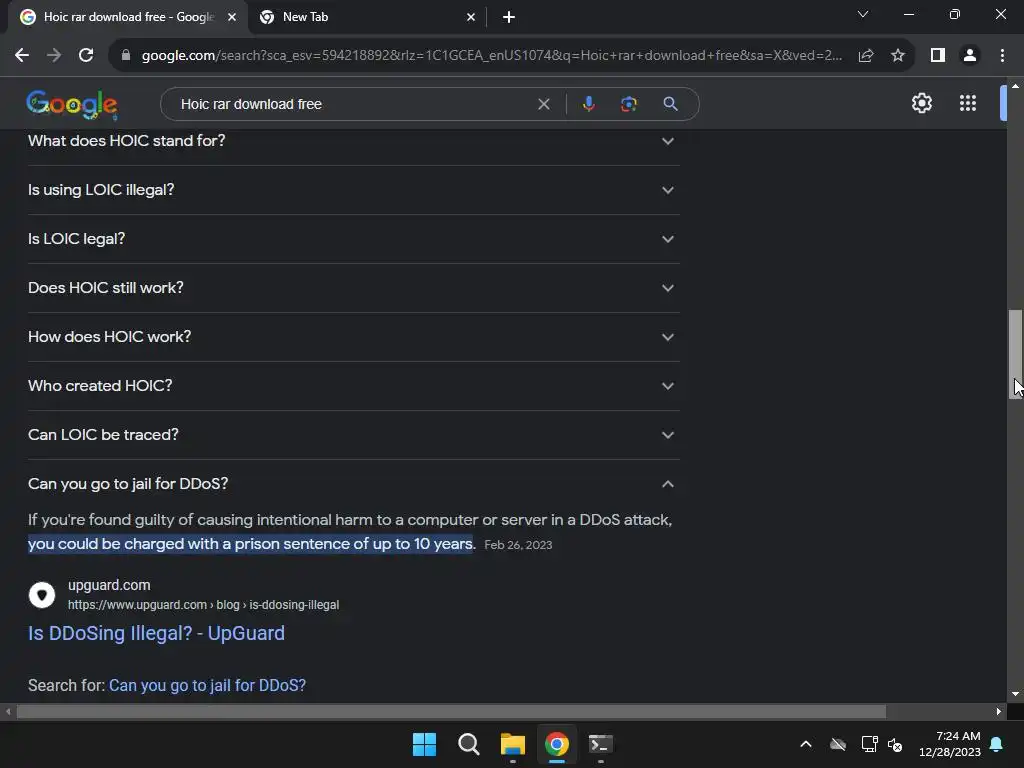Click the Chrome taskbar icon
Viewport: 1024px width, 768px height.
[557, 744]
